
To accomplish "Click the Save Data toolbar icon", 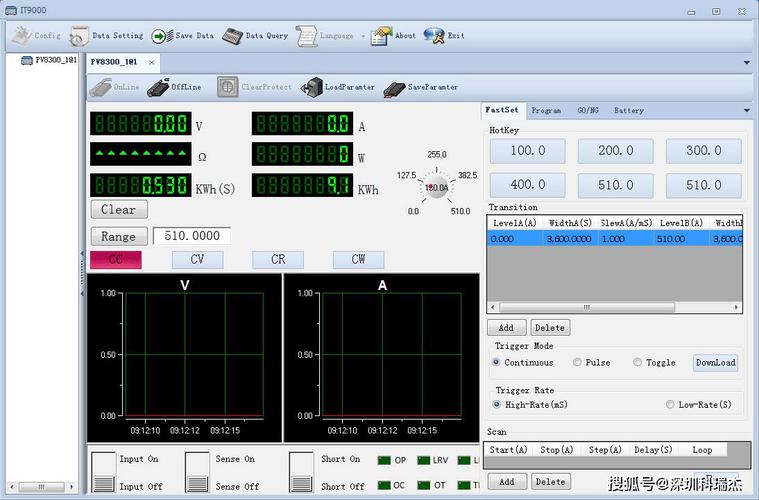I will tap(162, 36).
